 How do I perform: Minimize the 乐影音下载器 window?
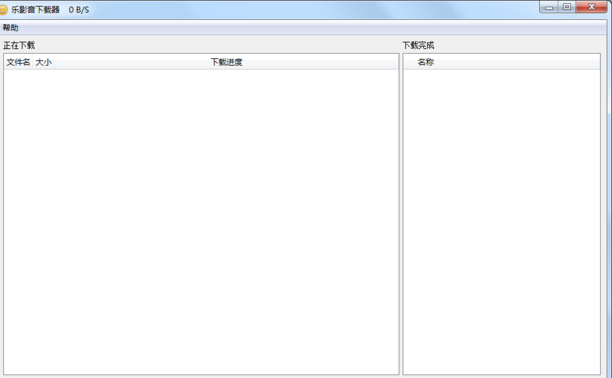coord(549,7)
